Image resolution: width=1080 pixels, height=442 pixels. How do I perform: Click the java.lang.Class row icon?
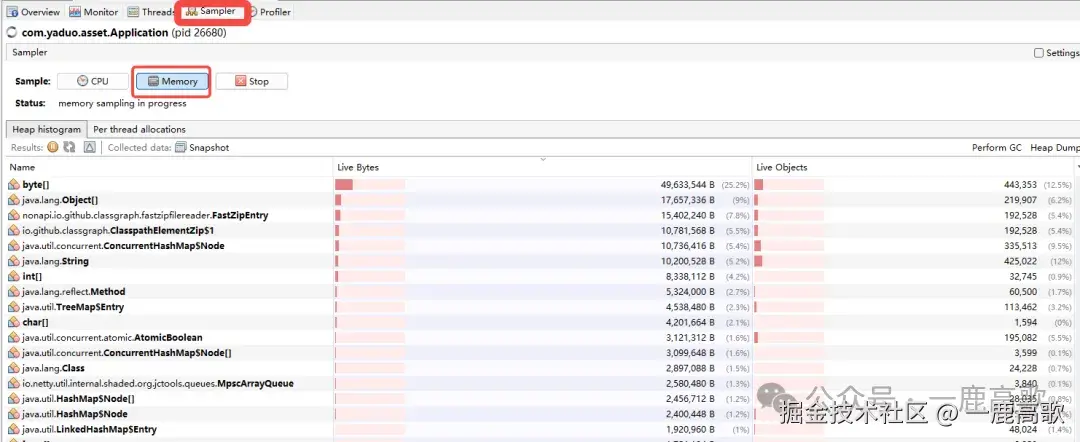(14, 368)
